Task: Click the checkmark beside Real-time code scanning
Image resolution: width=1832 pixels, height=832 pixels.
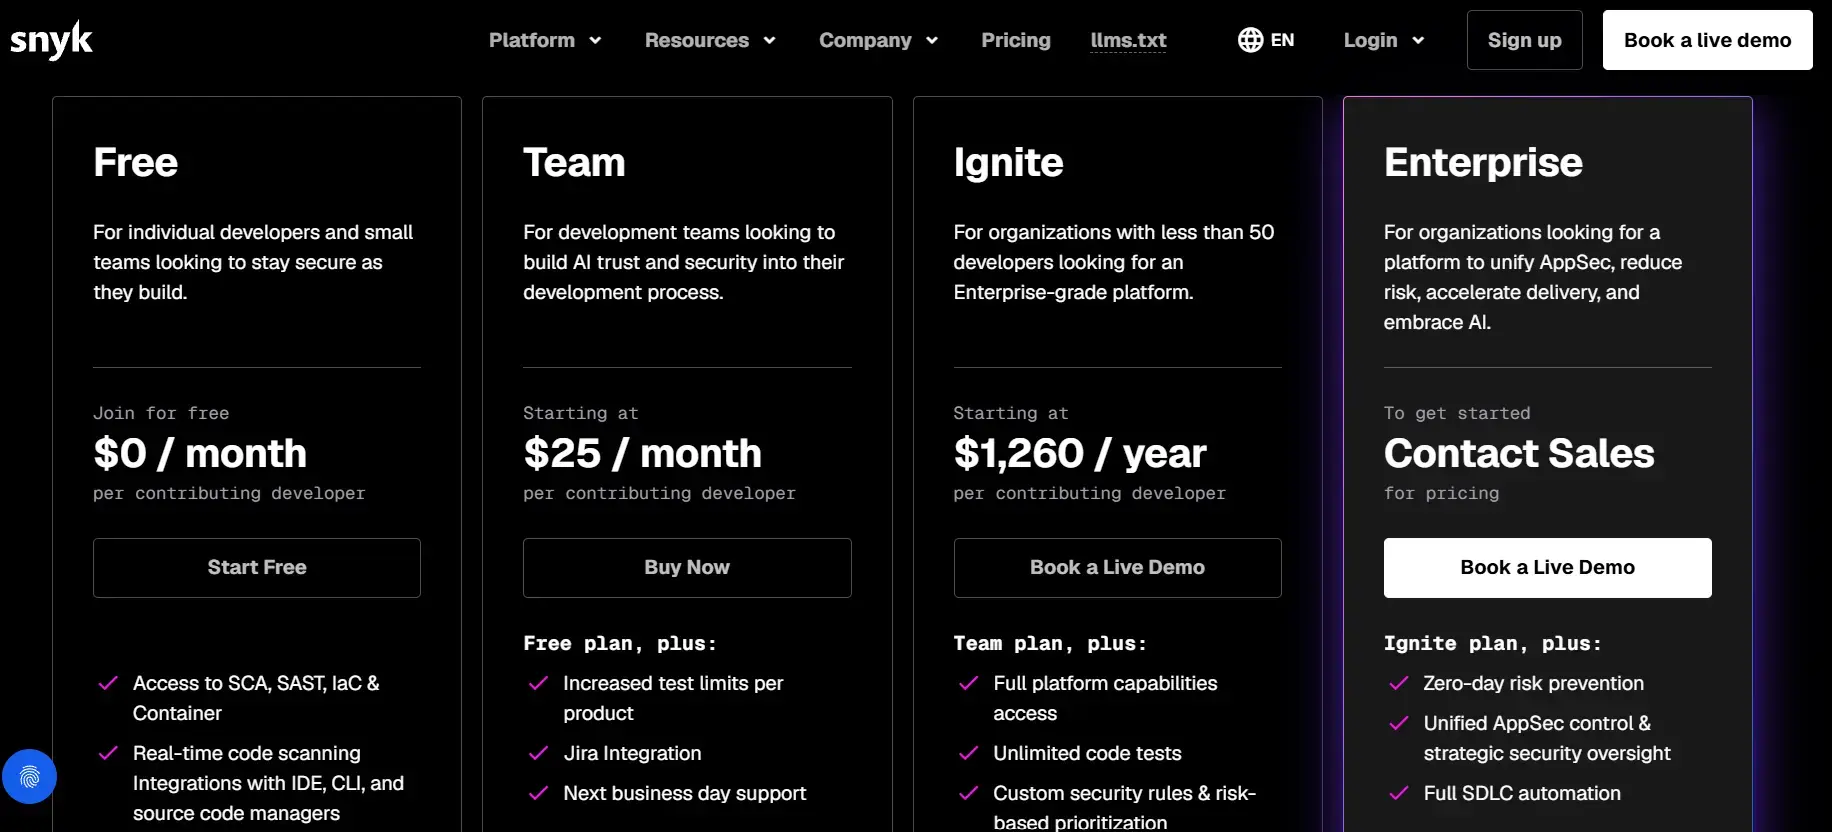Action: [x=108, y=753]
